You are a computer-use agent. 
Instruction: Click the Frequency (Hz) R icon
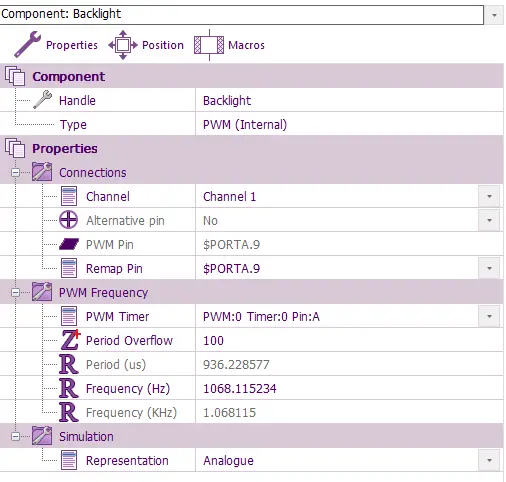pyautogui.click(x=69, y=388)
